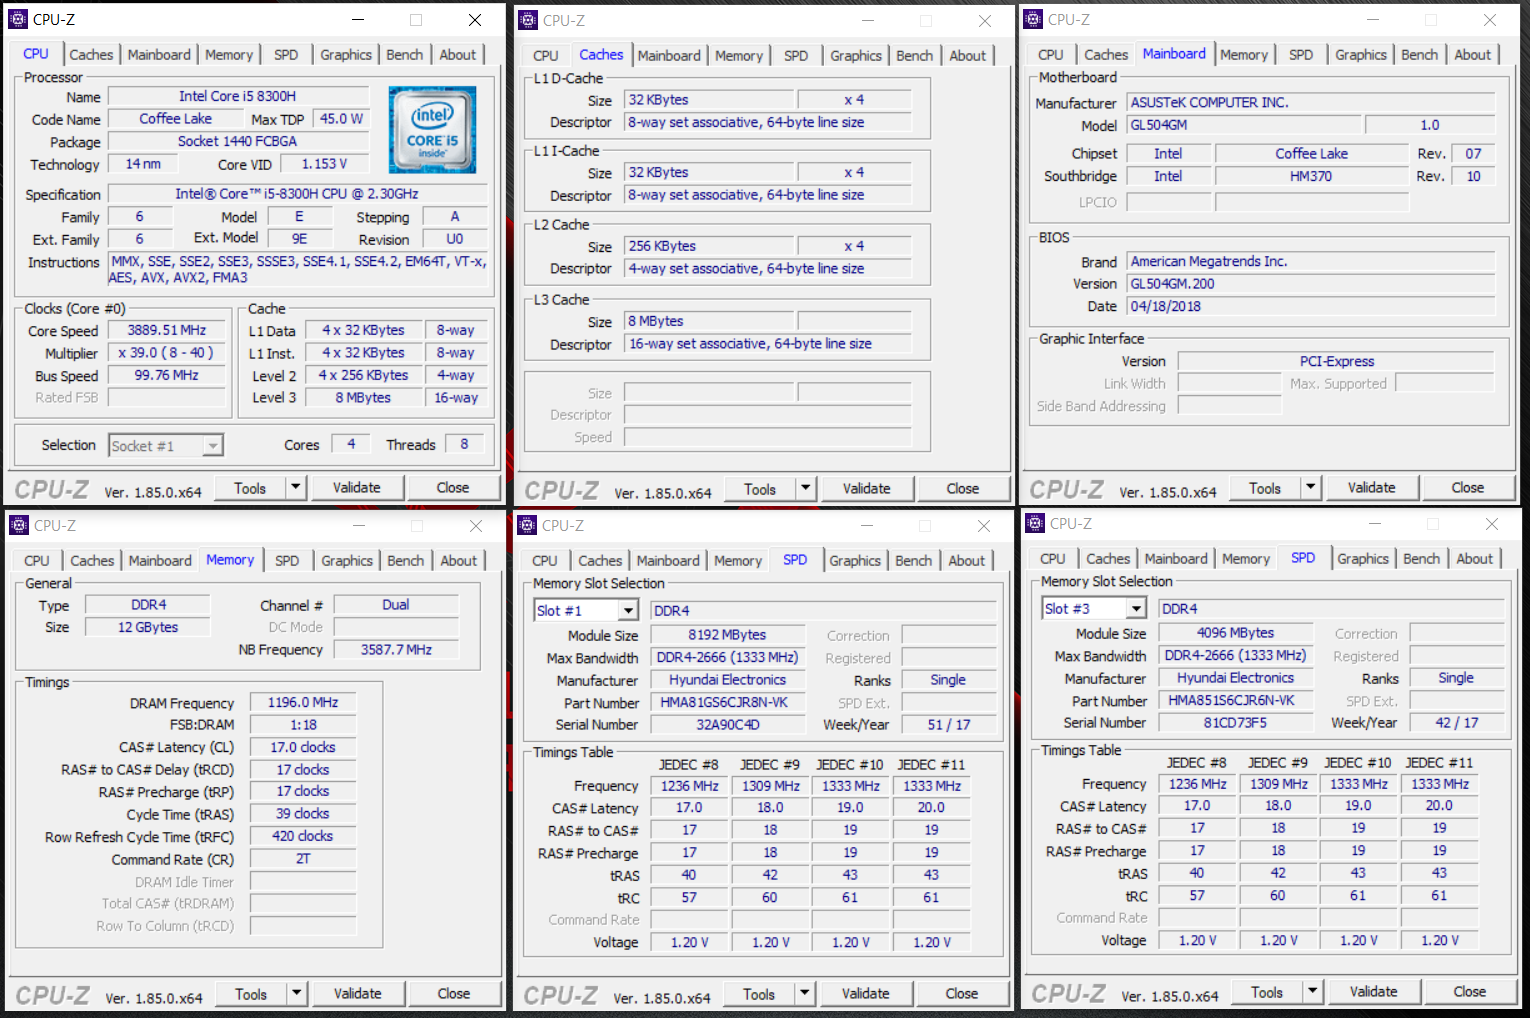1530x1018 pixels.
Task: Click the CPU-Z app icon in the Mainboard window title bar
Action: [1033, 19]
